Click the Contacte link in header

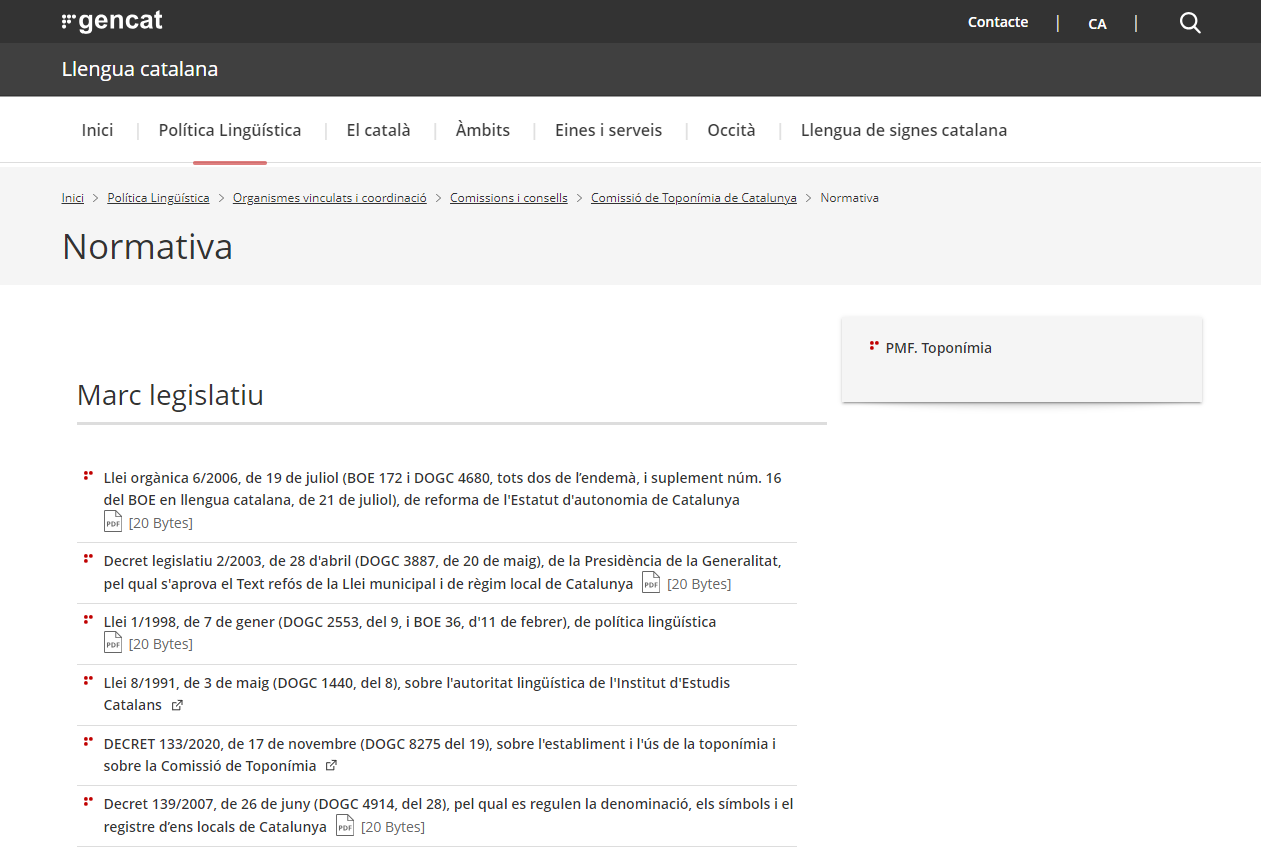pos(998,22)
